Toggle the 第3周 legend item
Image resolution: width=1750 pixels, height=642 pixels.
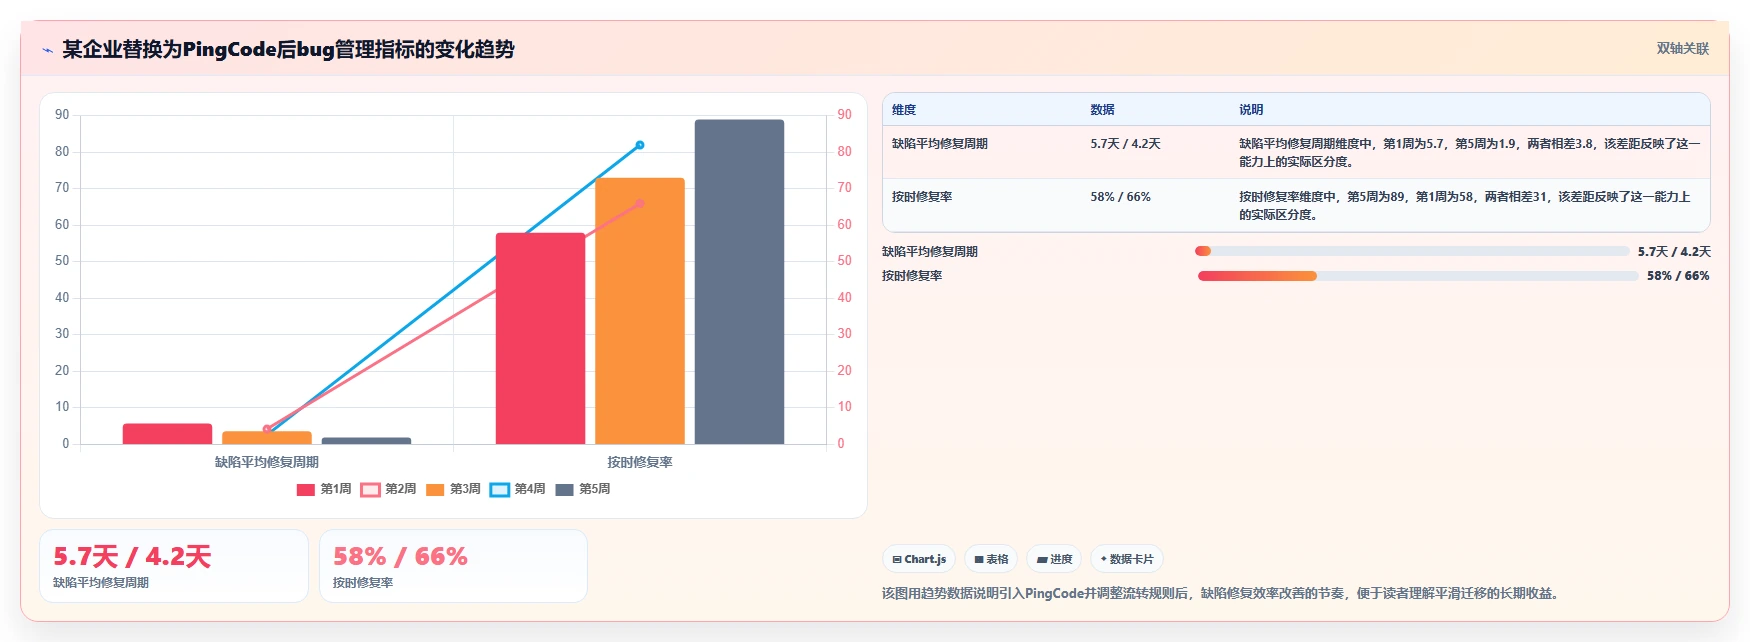453,489
